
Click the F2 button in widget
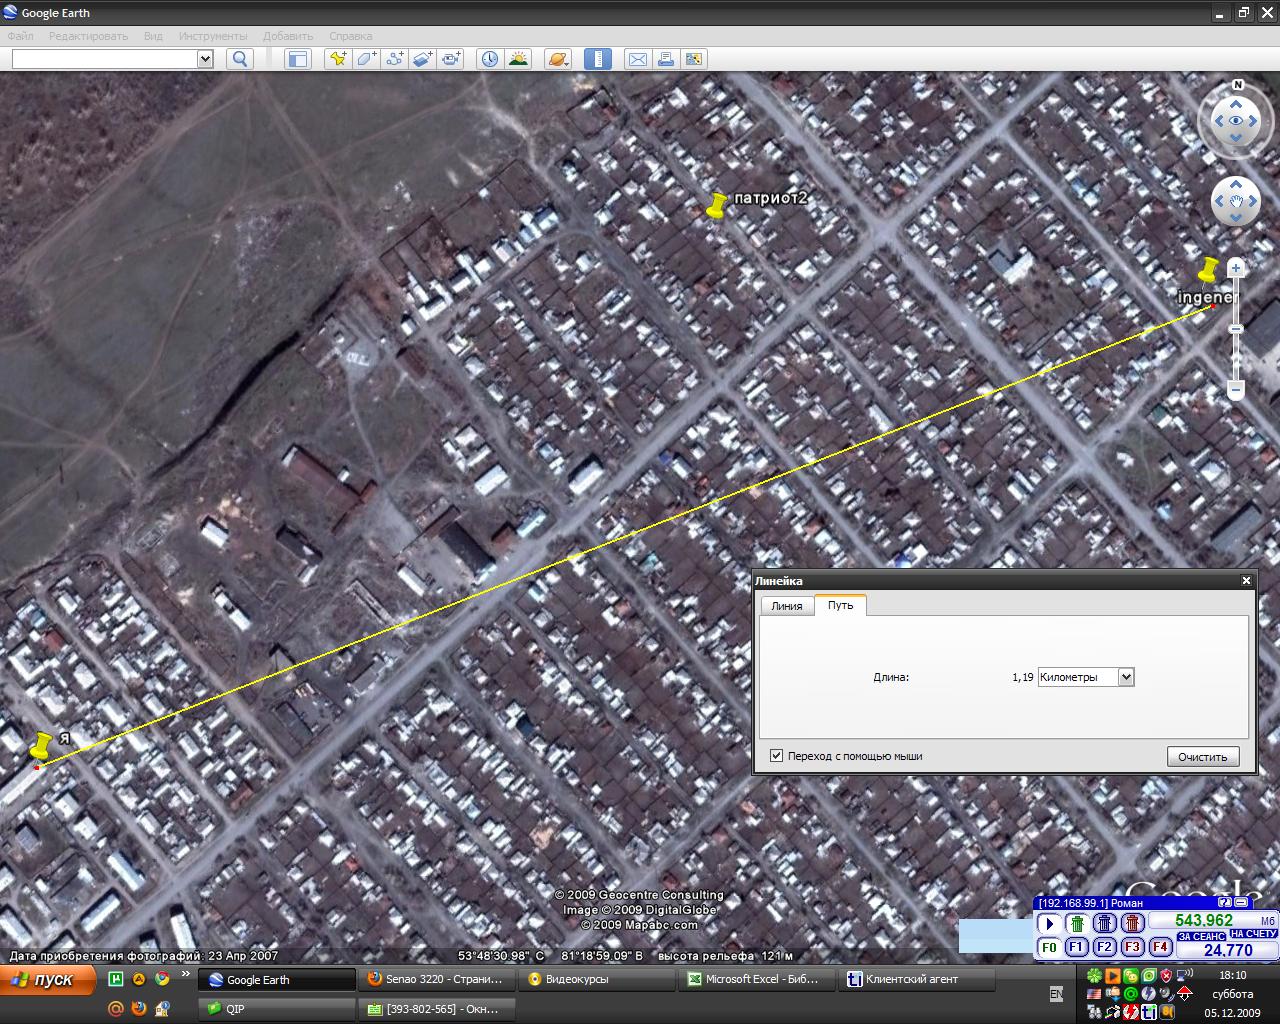pos(1105,947)
